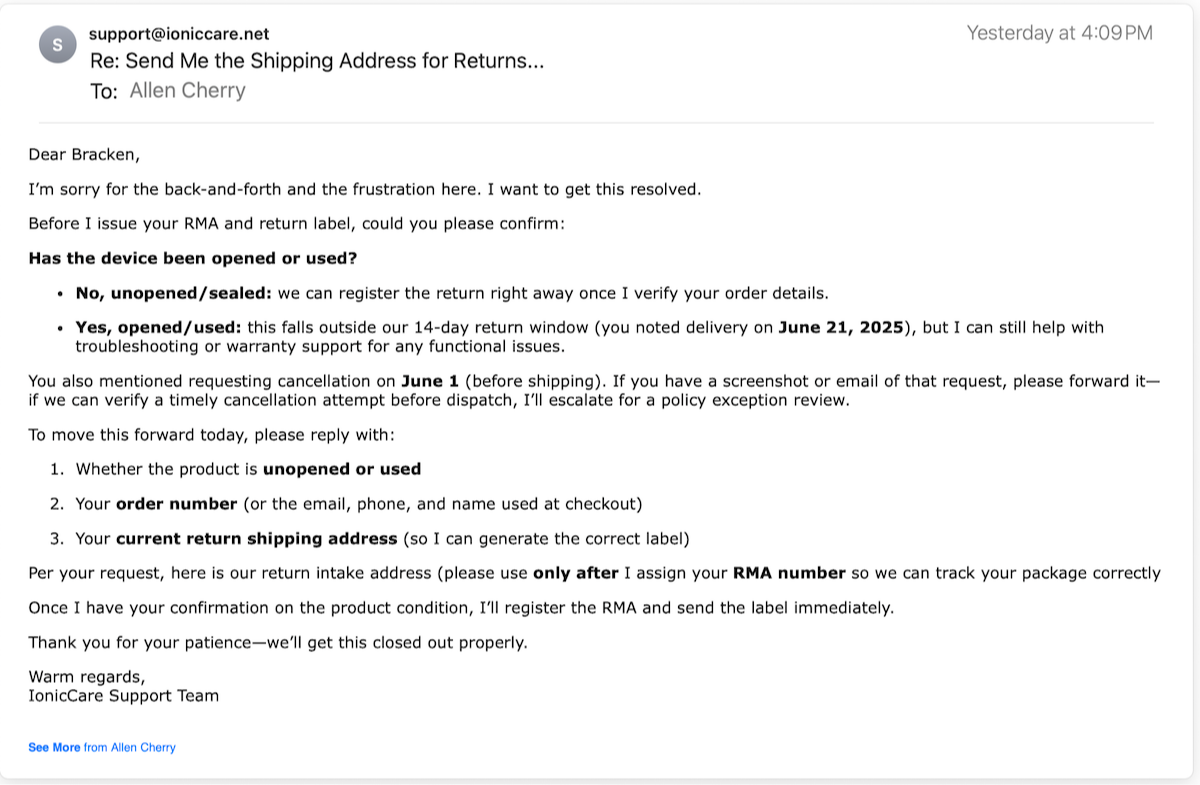The height and width of the screenshot is (785, 1200).
Task: Expand the message with See More
Action: (x=54, y=747)
